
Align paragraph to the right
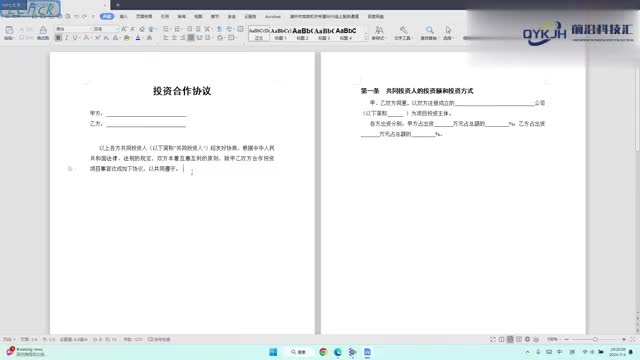182,38
